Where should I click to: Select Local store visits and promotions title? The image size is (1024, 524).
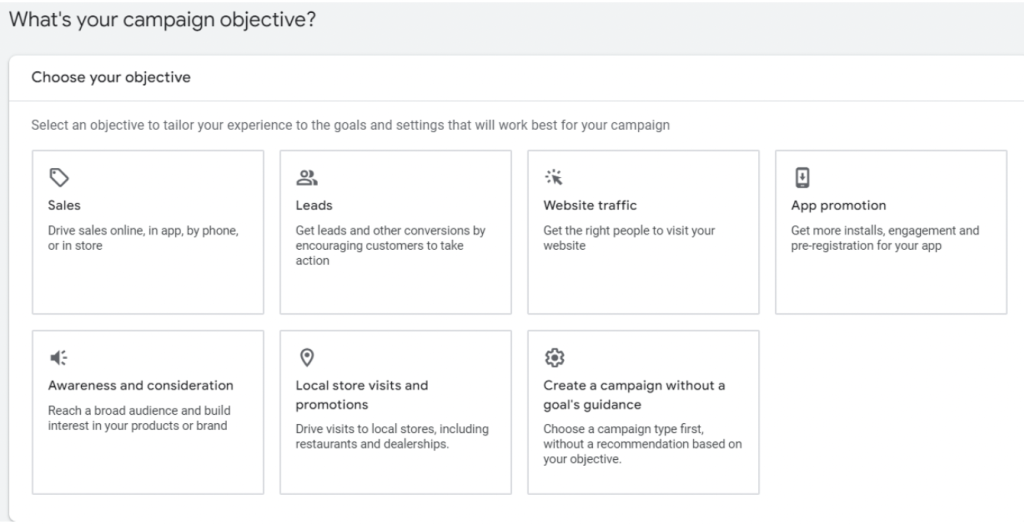click(362, 395)
